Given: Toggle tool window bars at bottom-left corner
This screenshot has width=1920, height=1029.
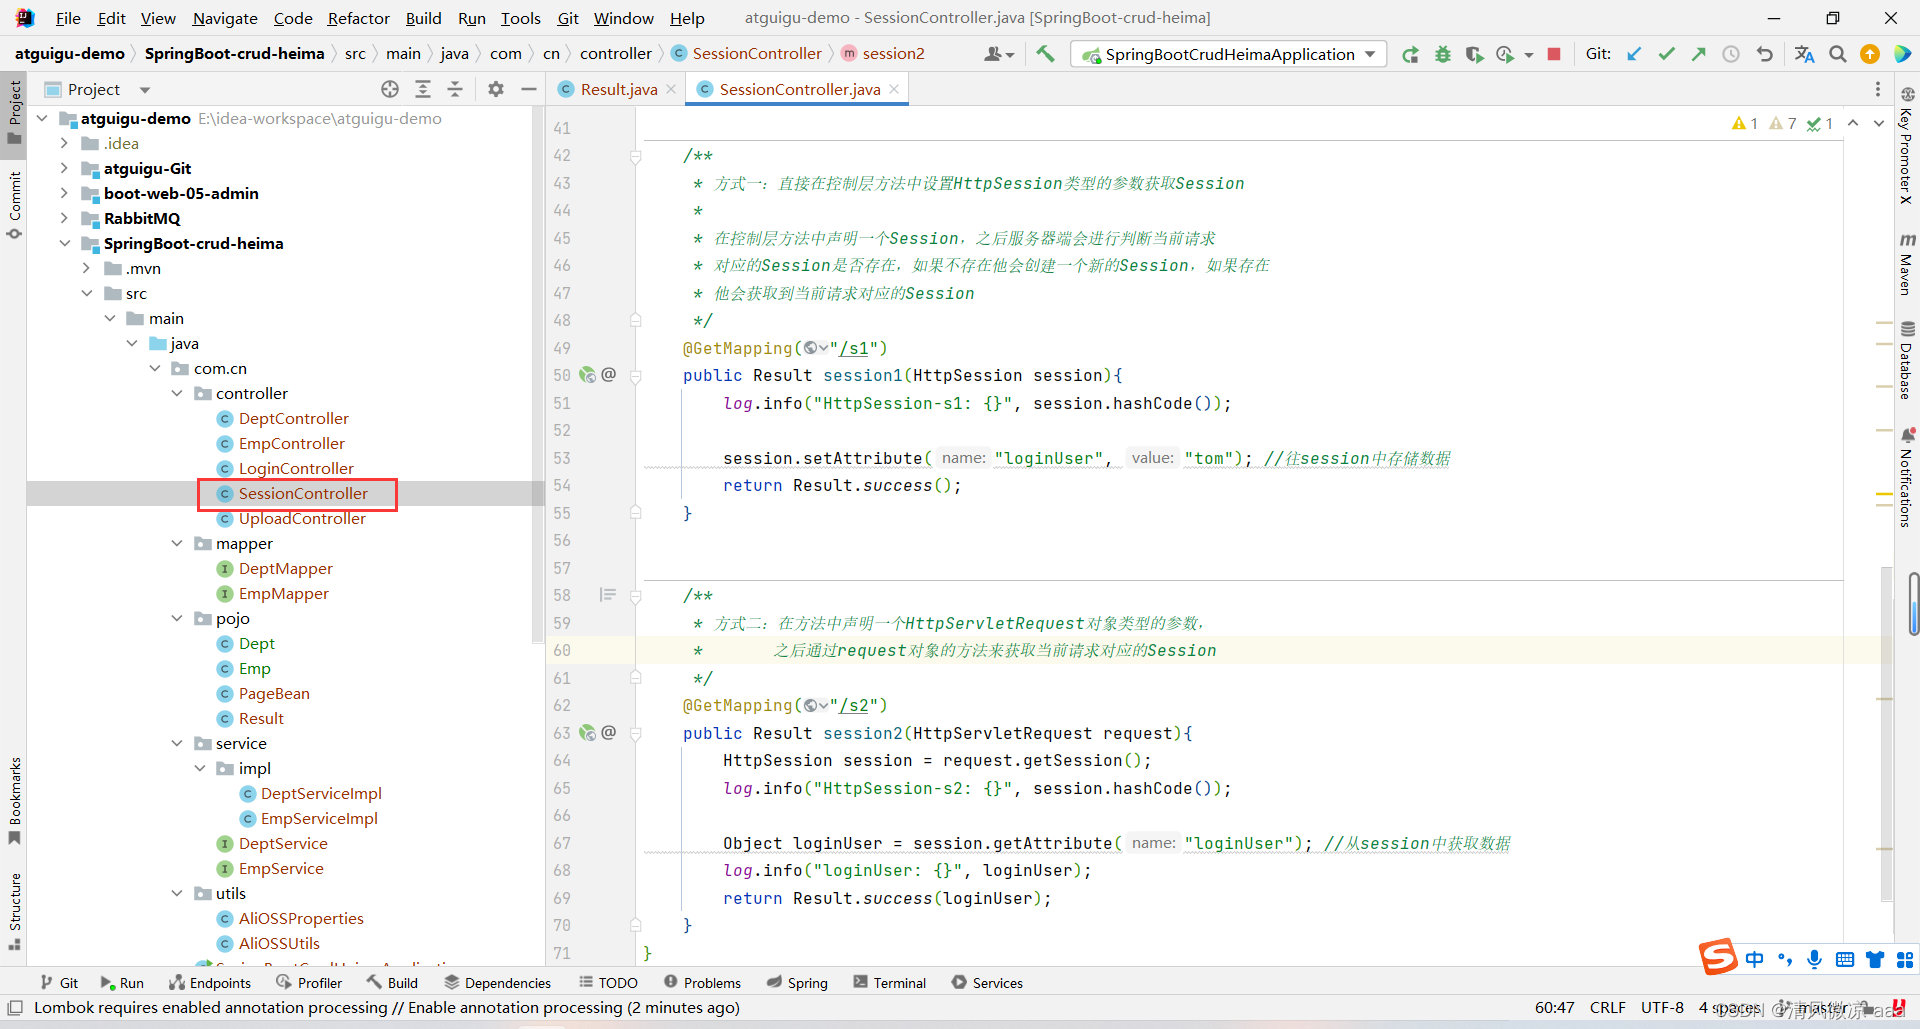Looking at the screenshot, I should point(15,1008).
